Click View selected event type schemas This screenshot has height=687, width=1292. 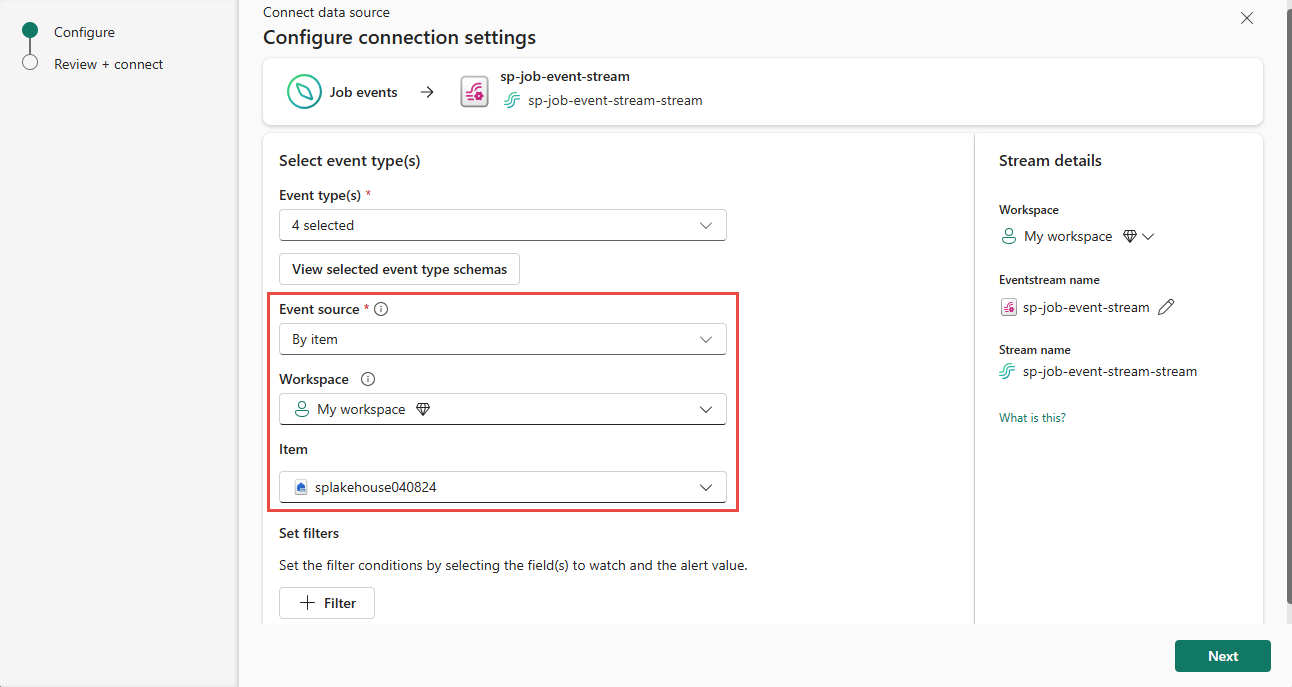tap(399, 269)
